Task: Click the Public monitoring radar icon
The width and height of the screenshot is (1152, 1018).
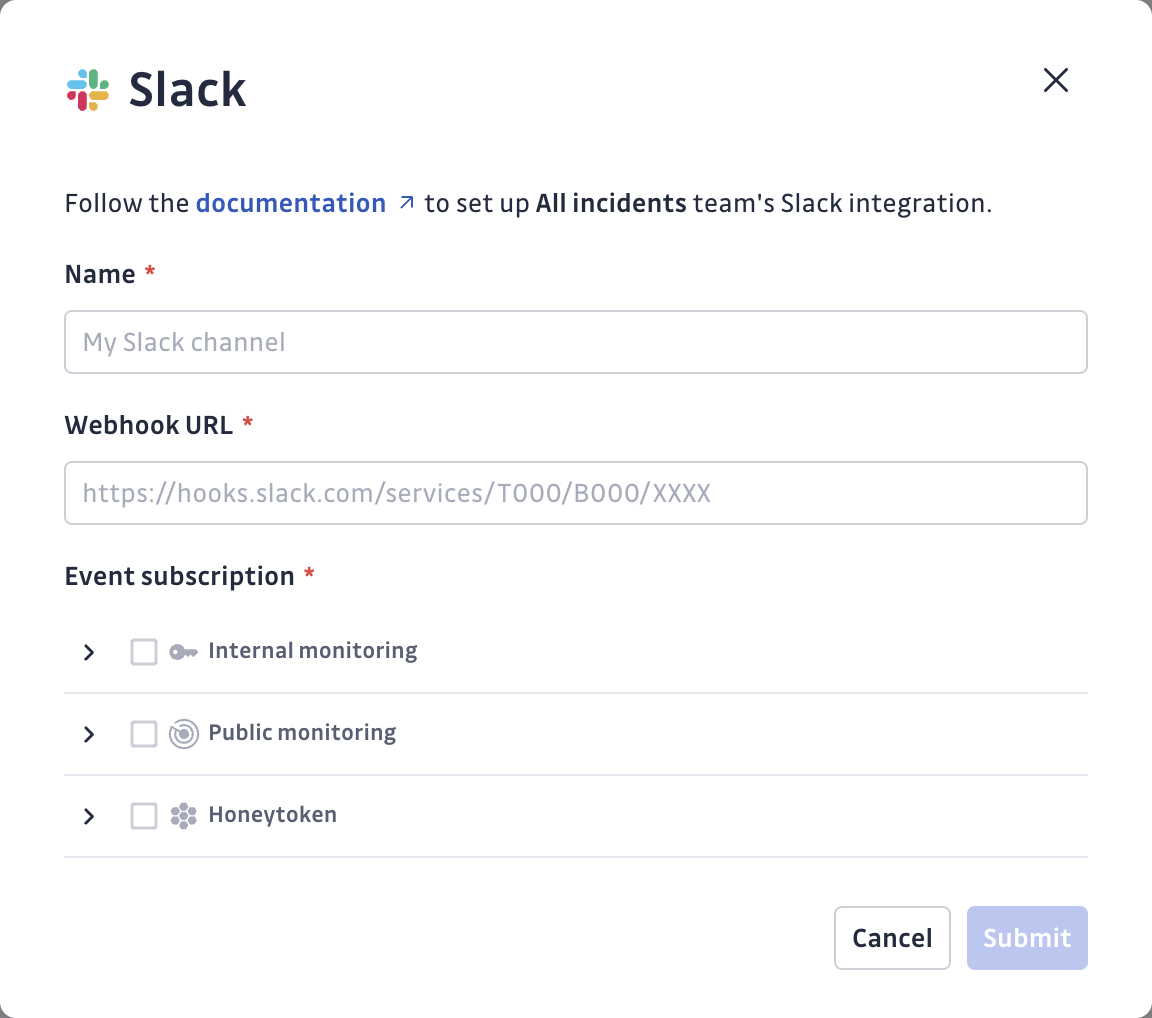Action: pos(183,734)
